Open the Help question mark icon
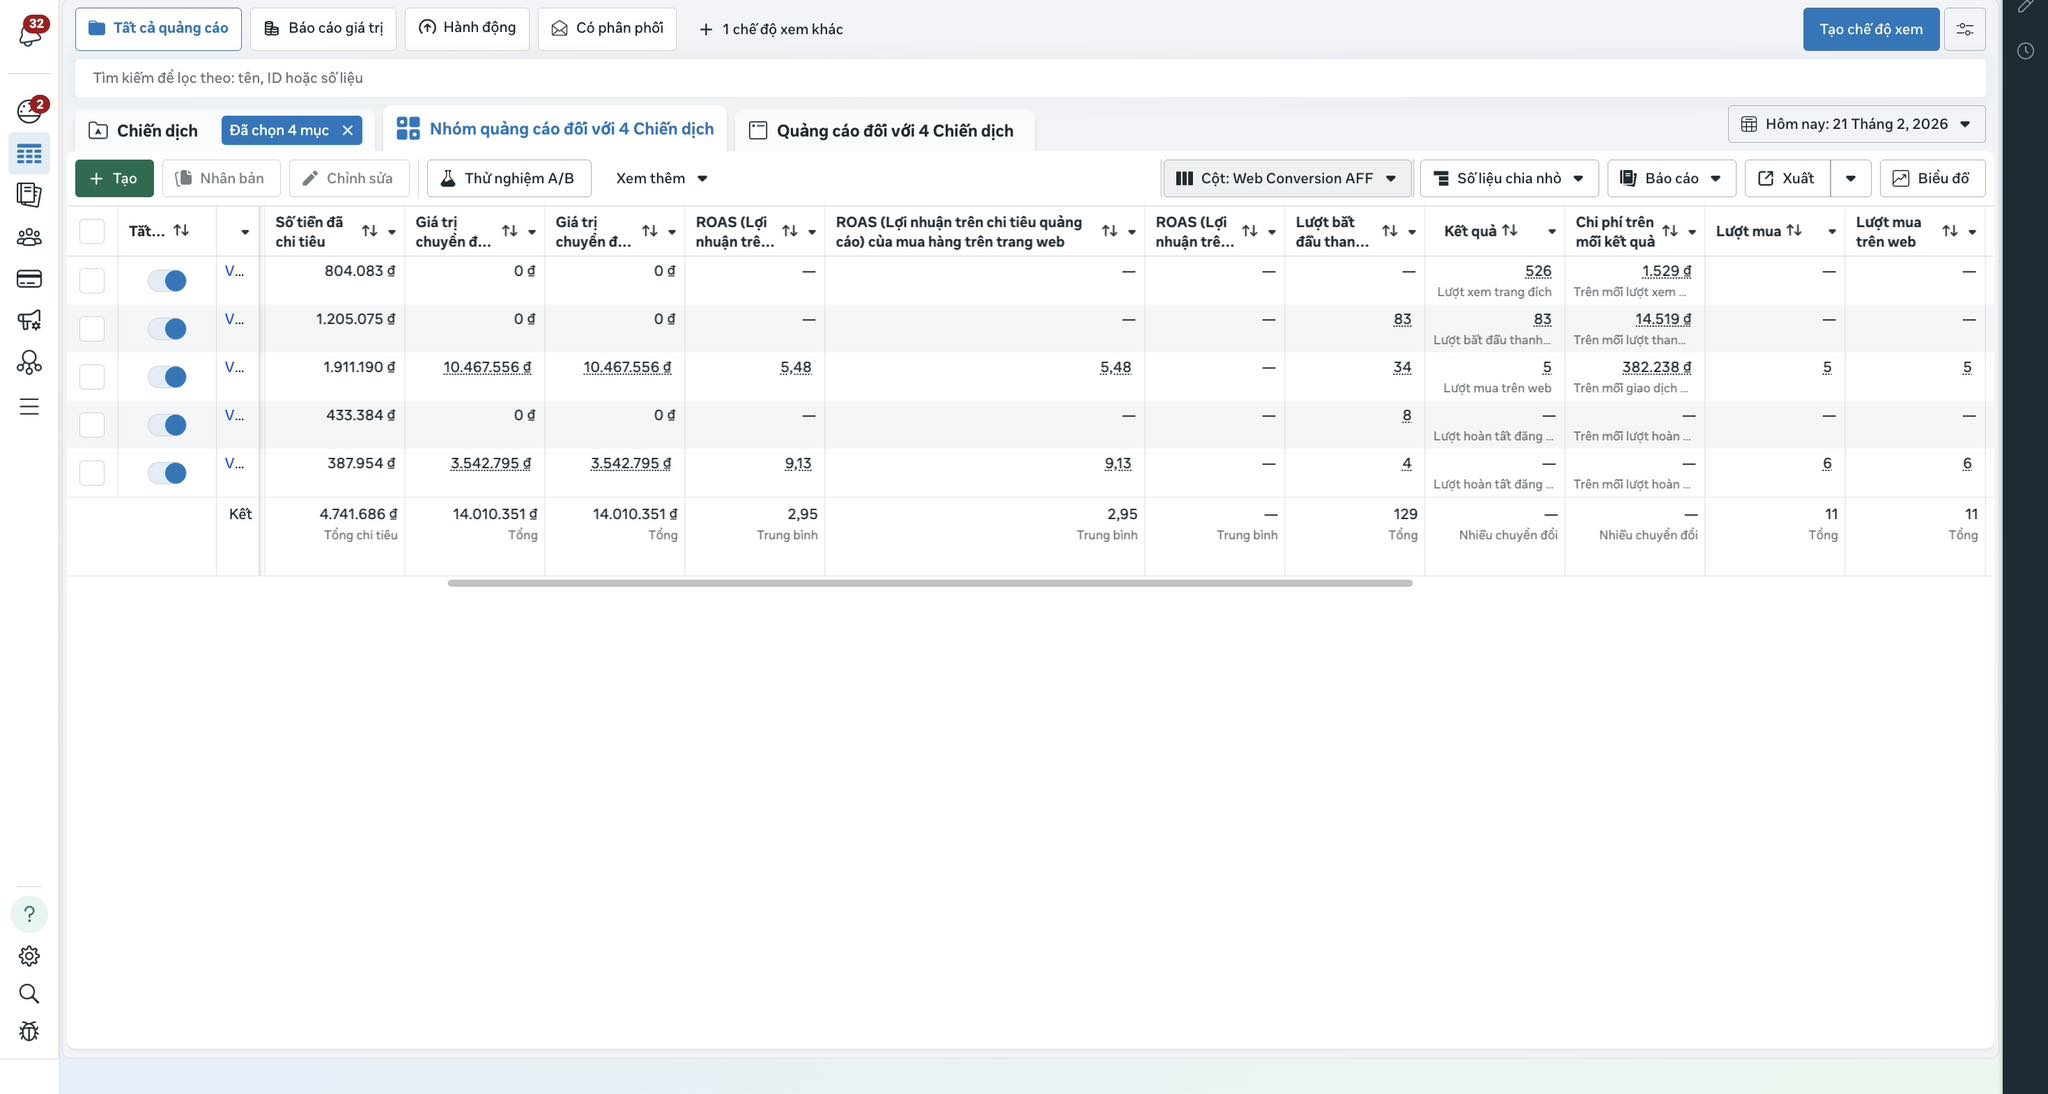This screenshot has width=2048, height=1094. click(x=29, y=914)
